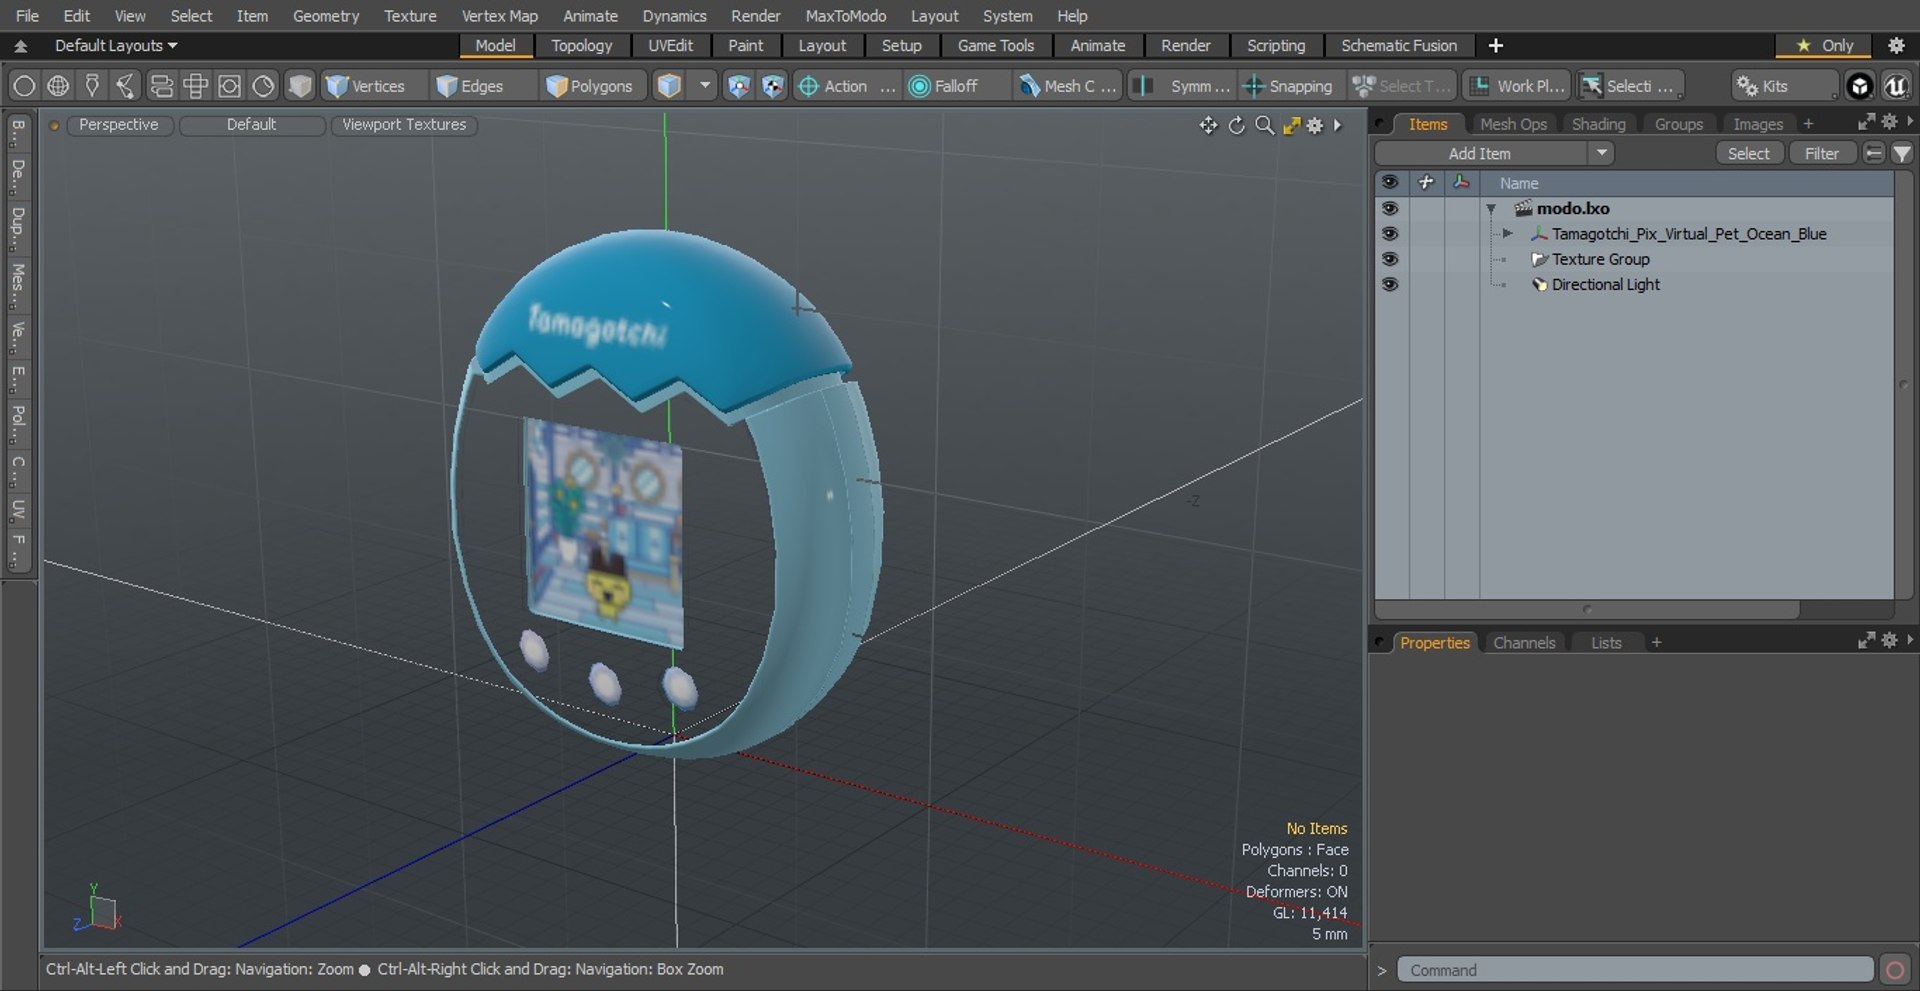Select the pen tool icon

click(92, 86)
